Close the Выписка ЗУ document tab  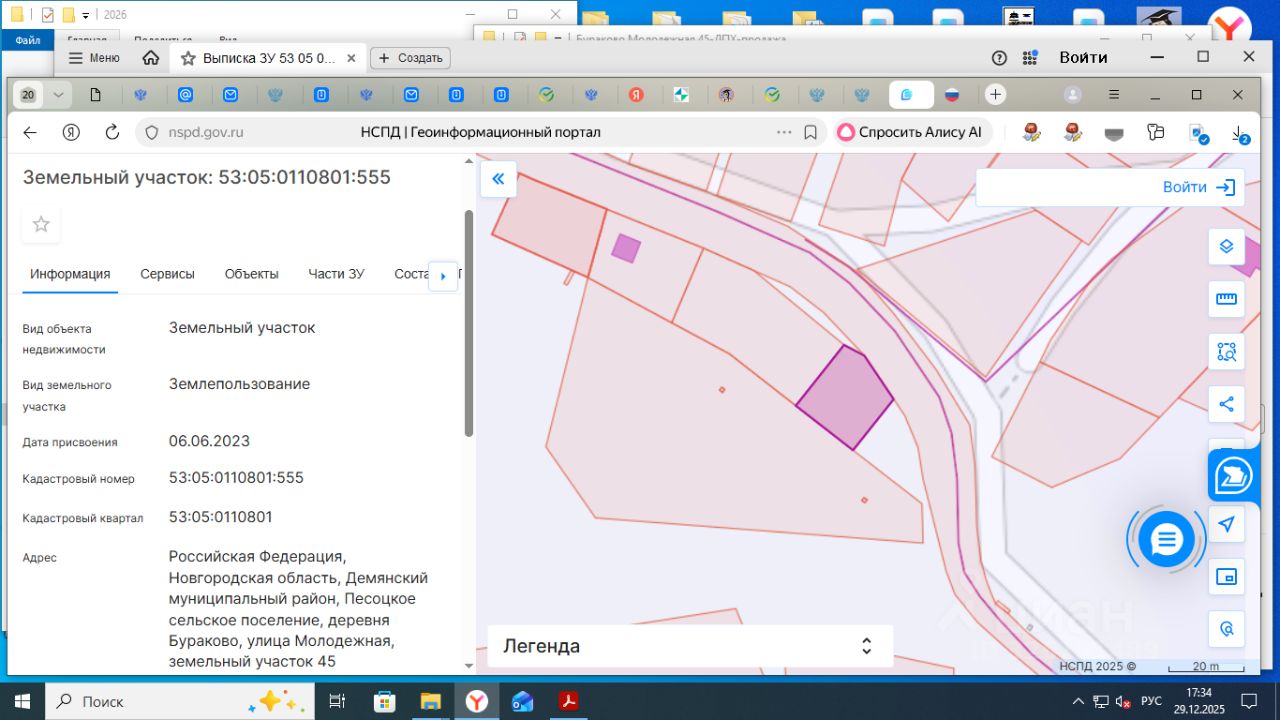(x=351, y=58)
